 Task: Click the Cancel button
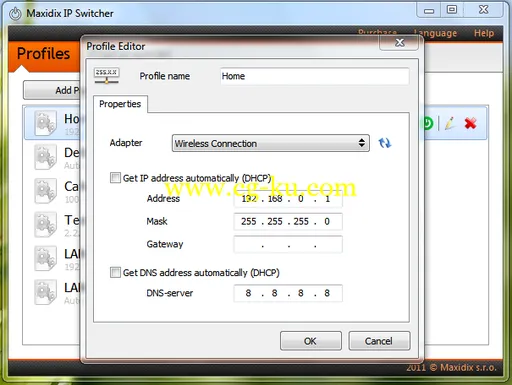click(379, 341)
